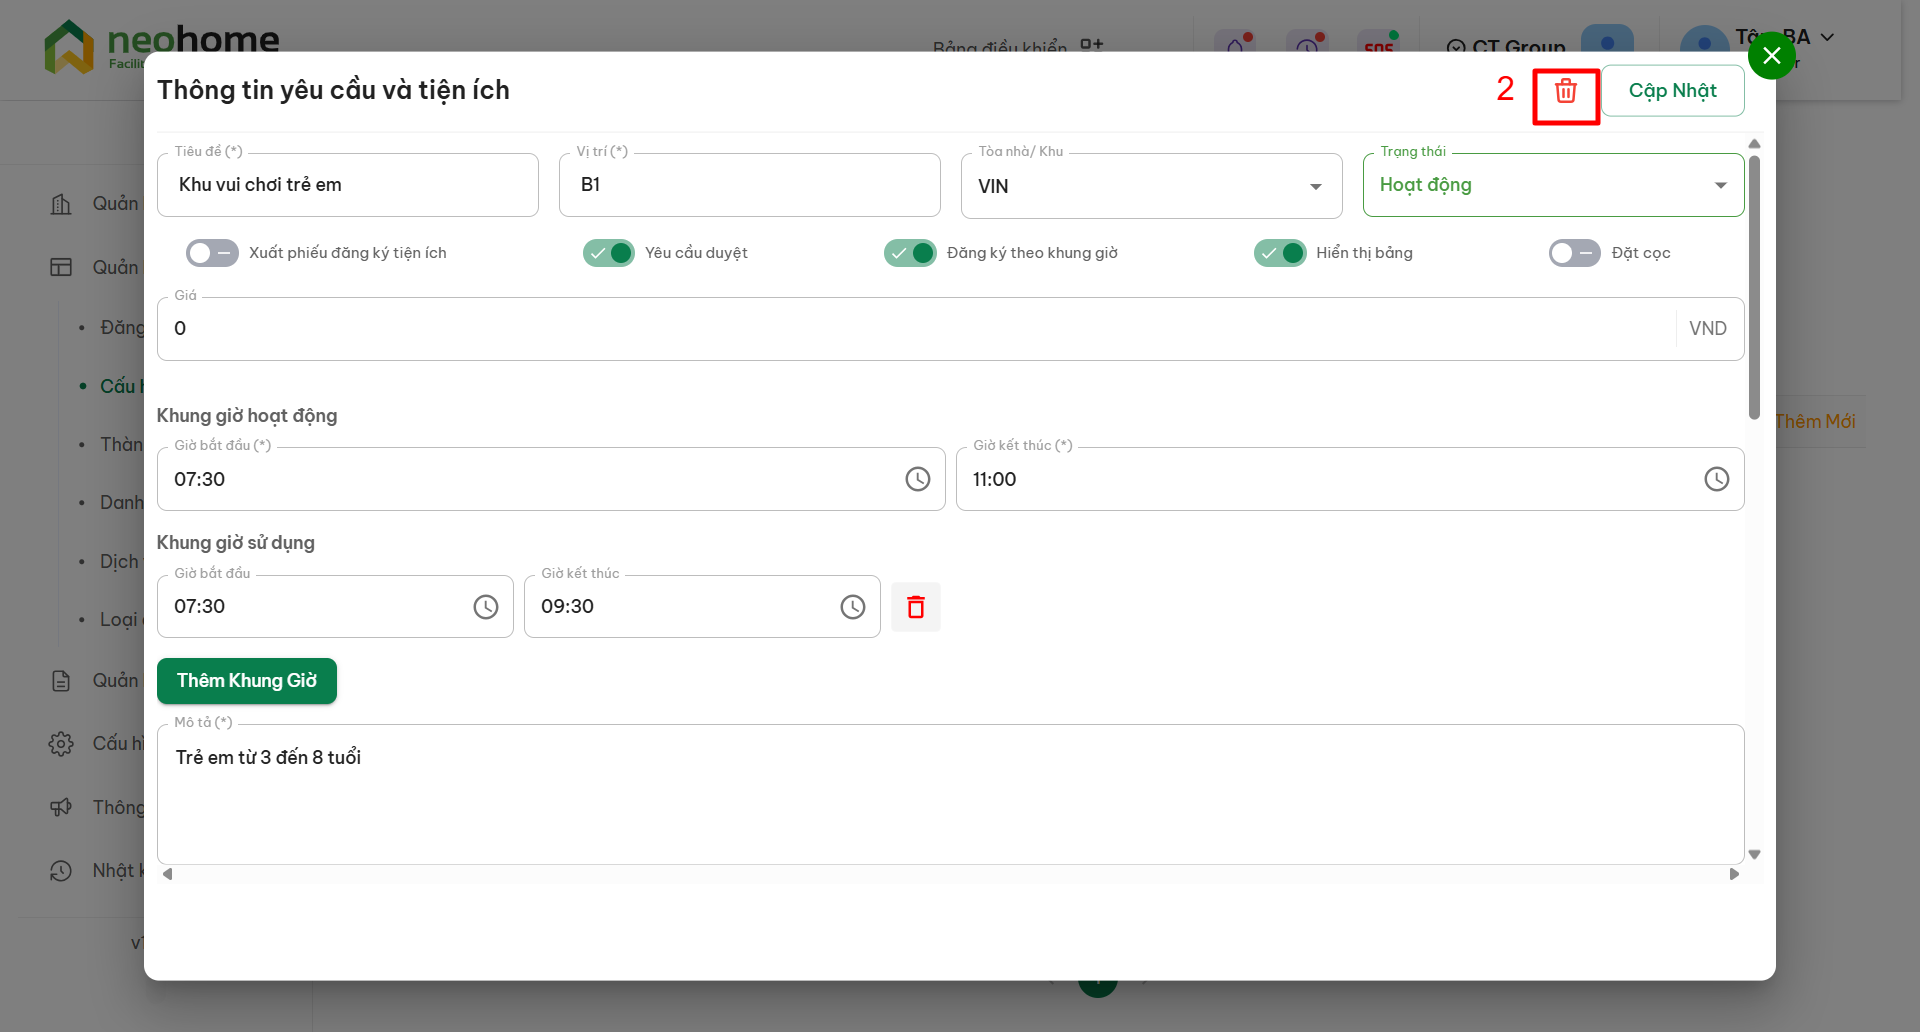Turn off Đăng ký theo khung giờ switch
The image size is (1920, 1032).
[910, 253]
